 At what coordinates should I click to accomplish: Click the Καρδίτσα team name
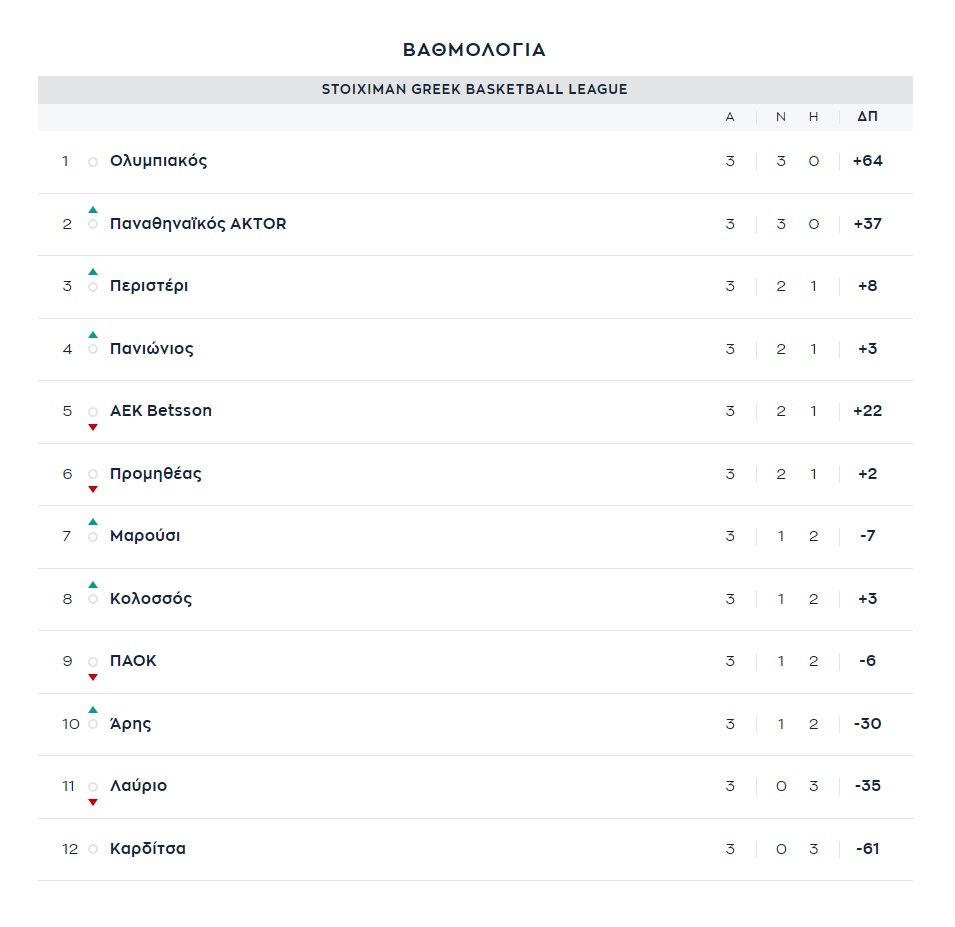point(148,849)
